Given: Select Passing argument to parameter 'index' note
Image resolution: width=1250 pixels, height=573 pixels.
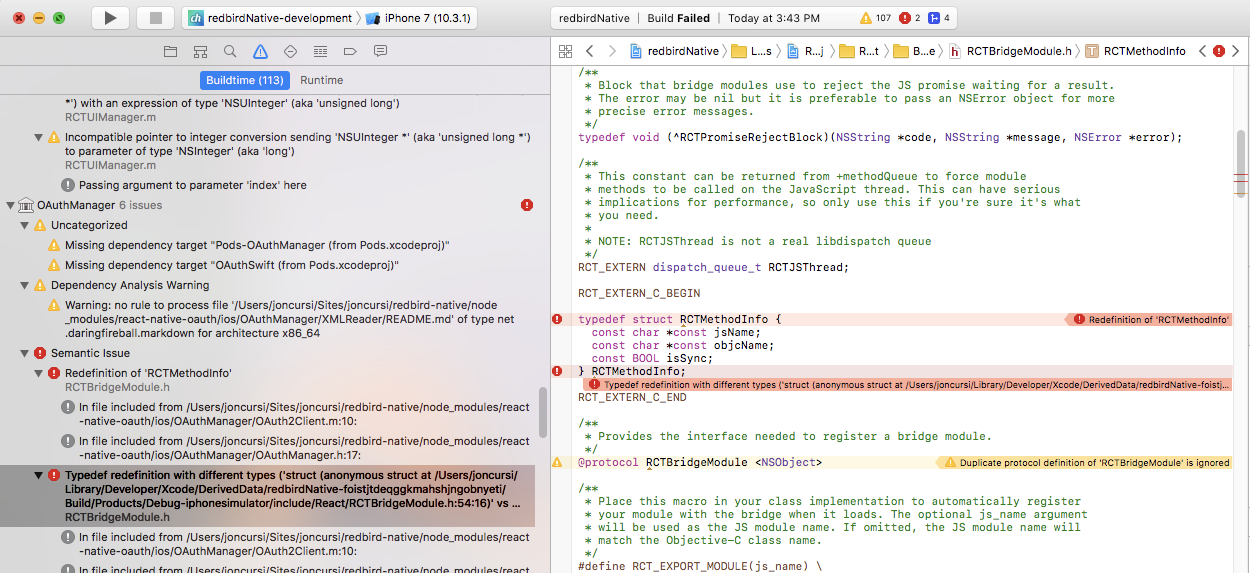Looking at the screenshot, I should click(x=184, y=185).
